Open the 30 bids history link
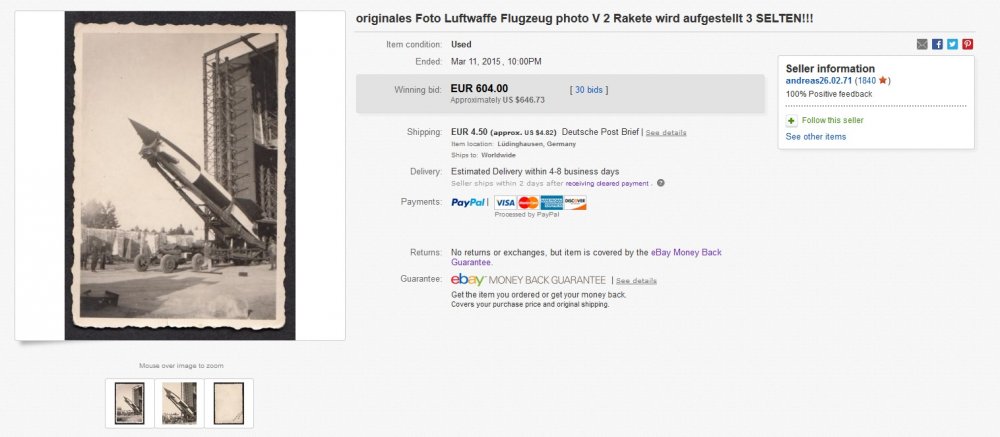1000x437 pixels. 589,90
